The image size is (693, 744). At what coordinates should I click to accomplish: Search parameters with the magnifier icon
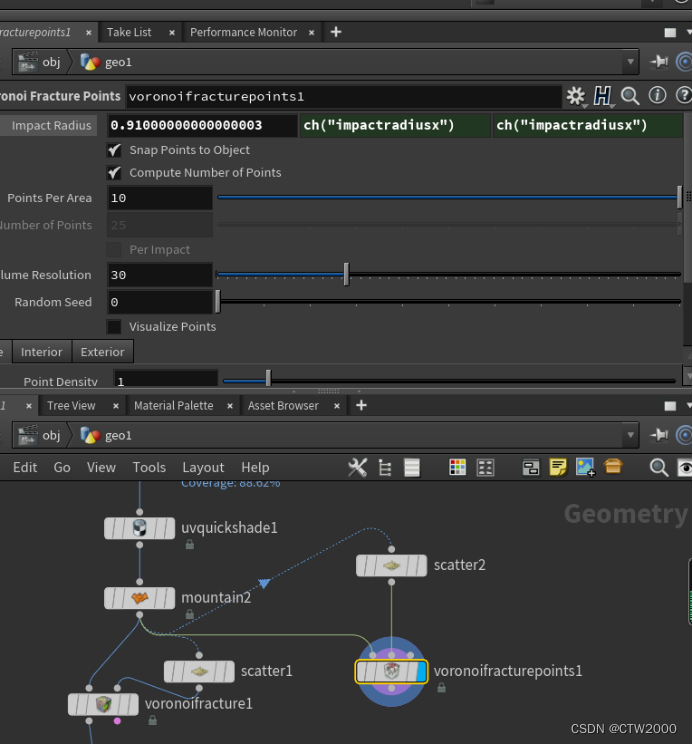[x=630, y=96]
